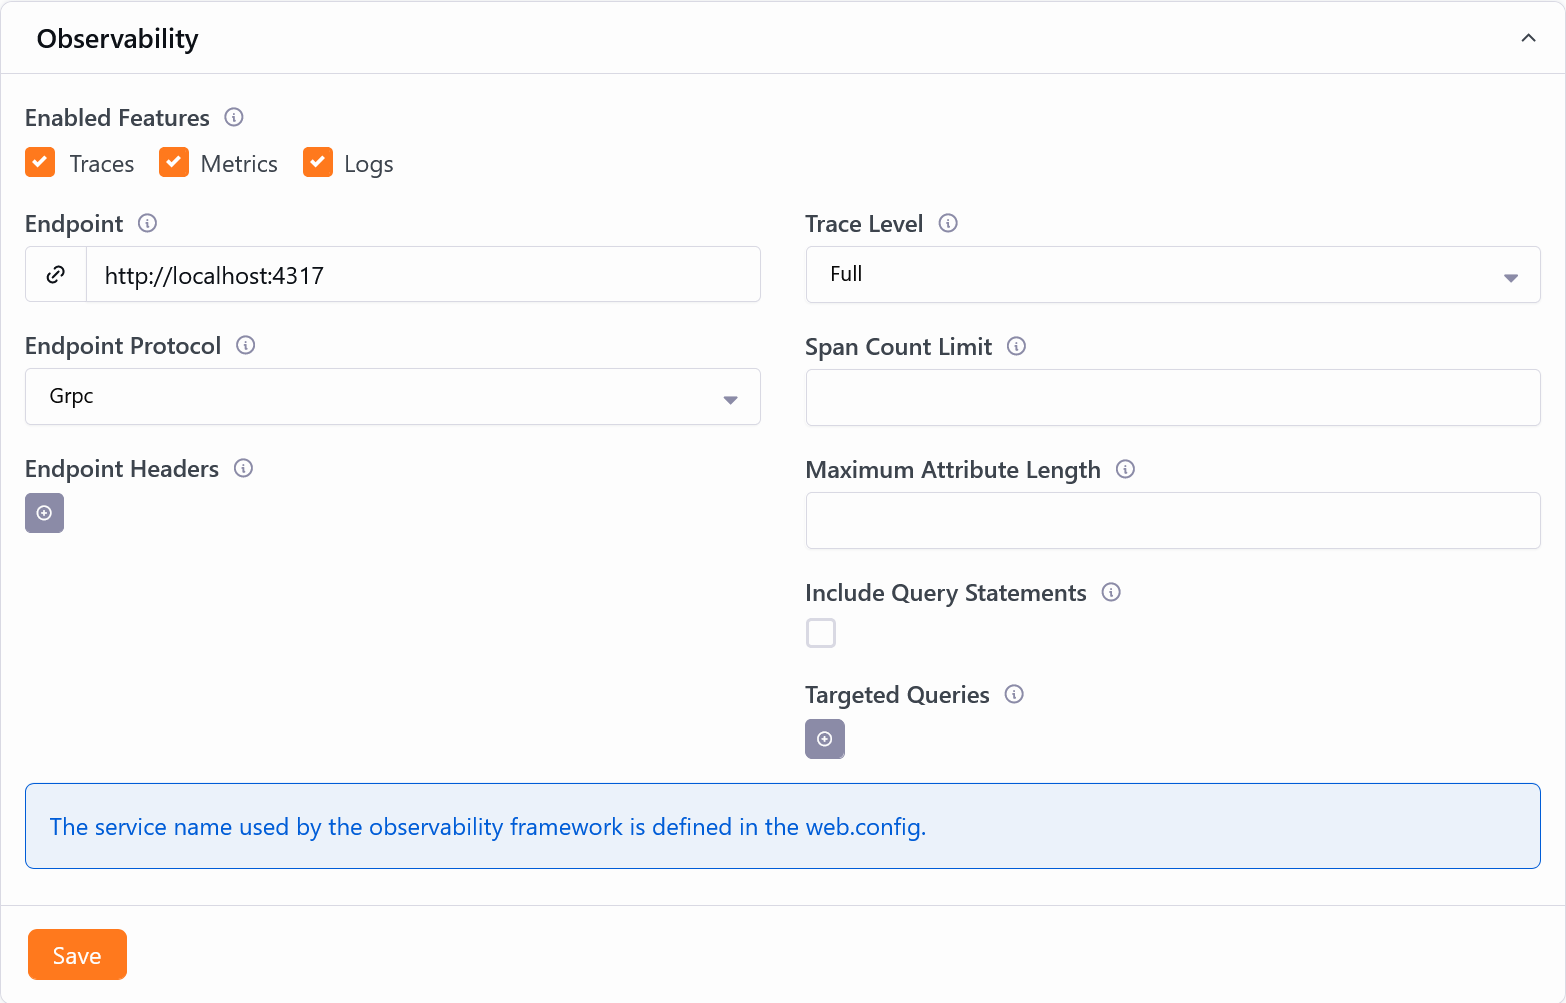Screen dimensions: 1566x1003
Task: Collapse the Observability section
Action: coord(1528,38)
